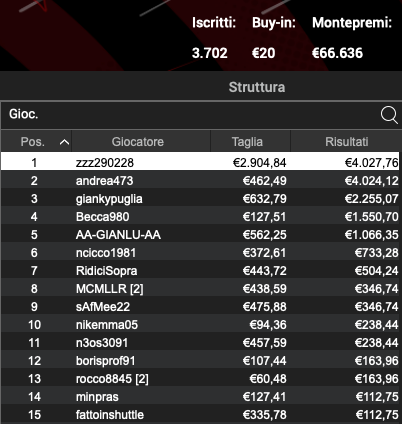Select player andrea473 row
Image resolution: width=402 pixels, height=424 pixels.
pos(200,180)
